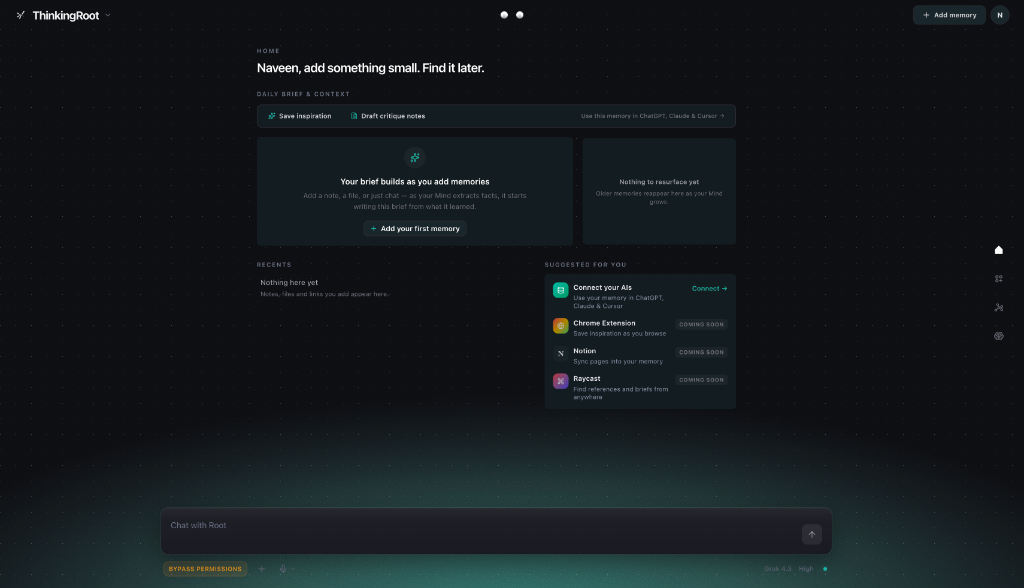The image size is (1024, 588).
Task: Click the Chrome Extension icon
Action: click(x=560, y=325)
